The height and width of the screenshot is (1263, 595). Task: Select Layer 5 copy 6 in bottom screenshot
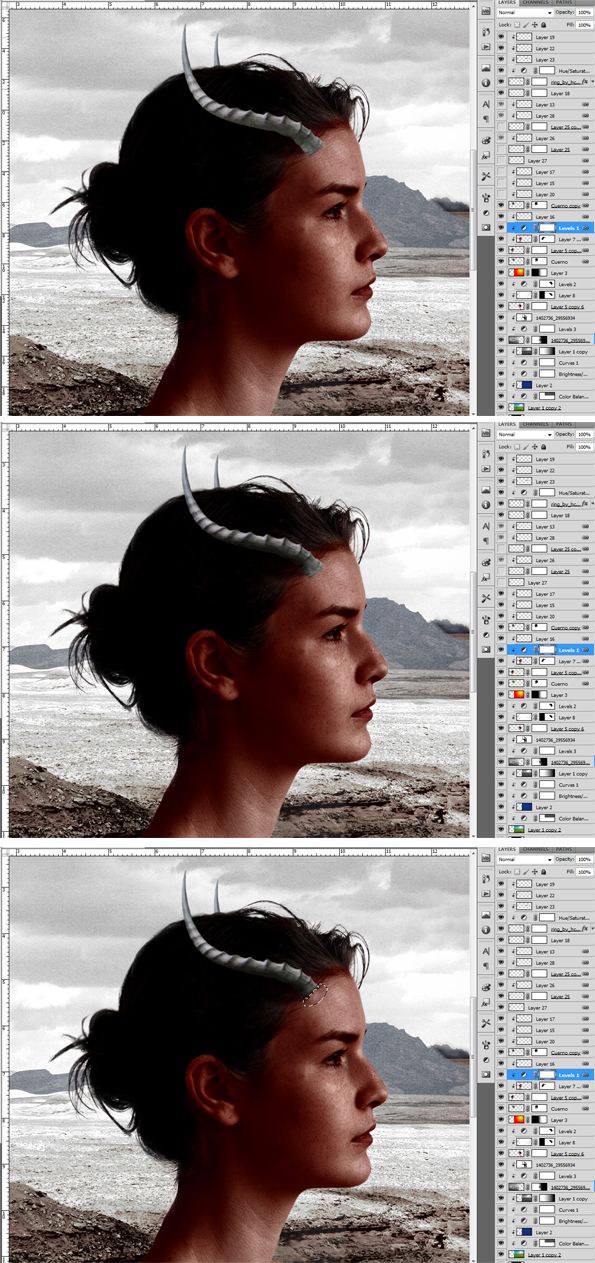click(x=550, y=1154)
